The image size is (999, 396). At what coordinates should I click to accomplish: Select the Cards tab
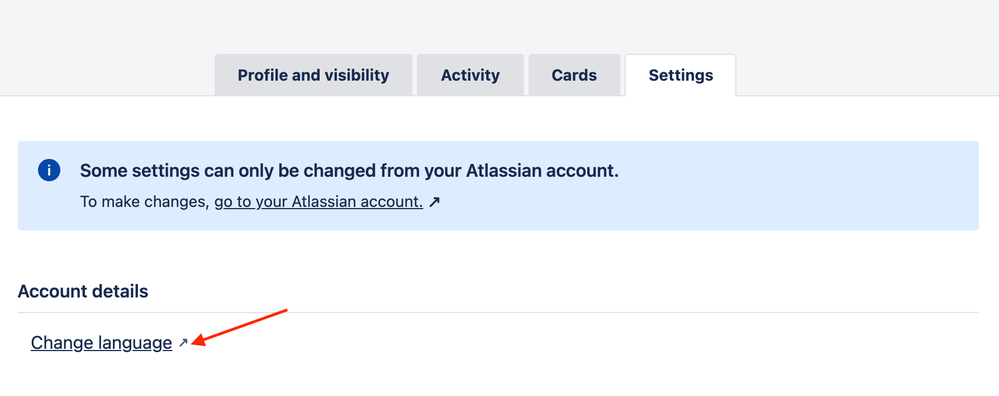pos(574,75)
